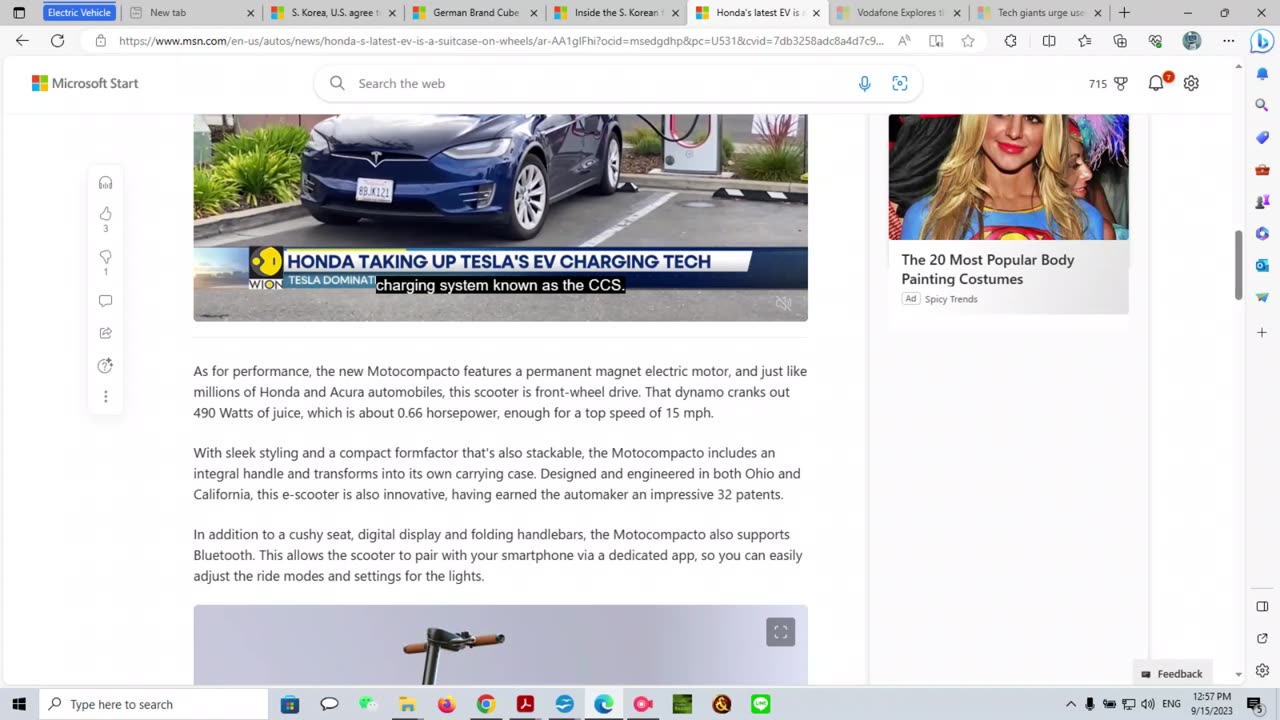
Task: Add this page to favorites star icon
Action: pos(968,41)
